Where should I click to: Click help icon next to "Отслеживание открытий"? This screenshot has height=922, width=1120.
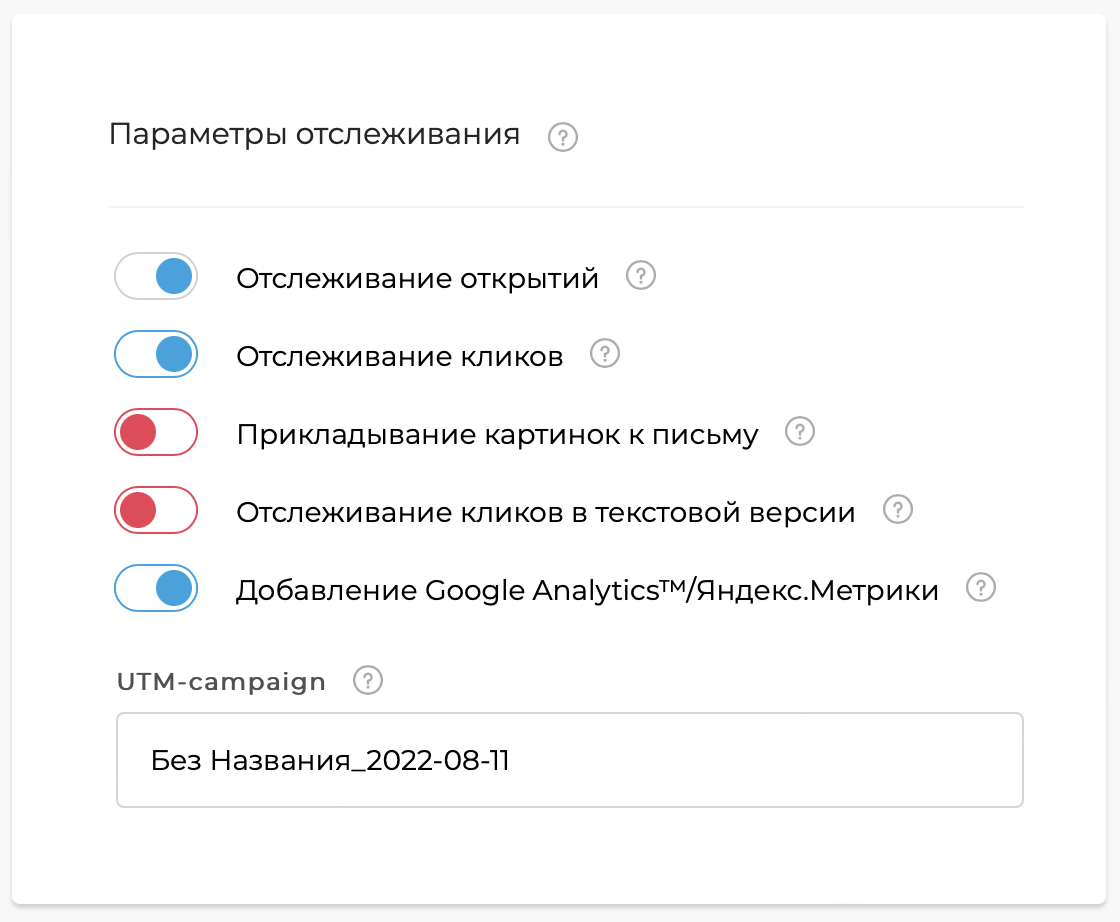640,276
